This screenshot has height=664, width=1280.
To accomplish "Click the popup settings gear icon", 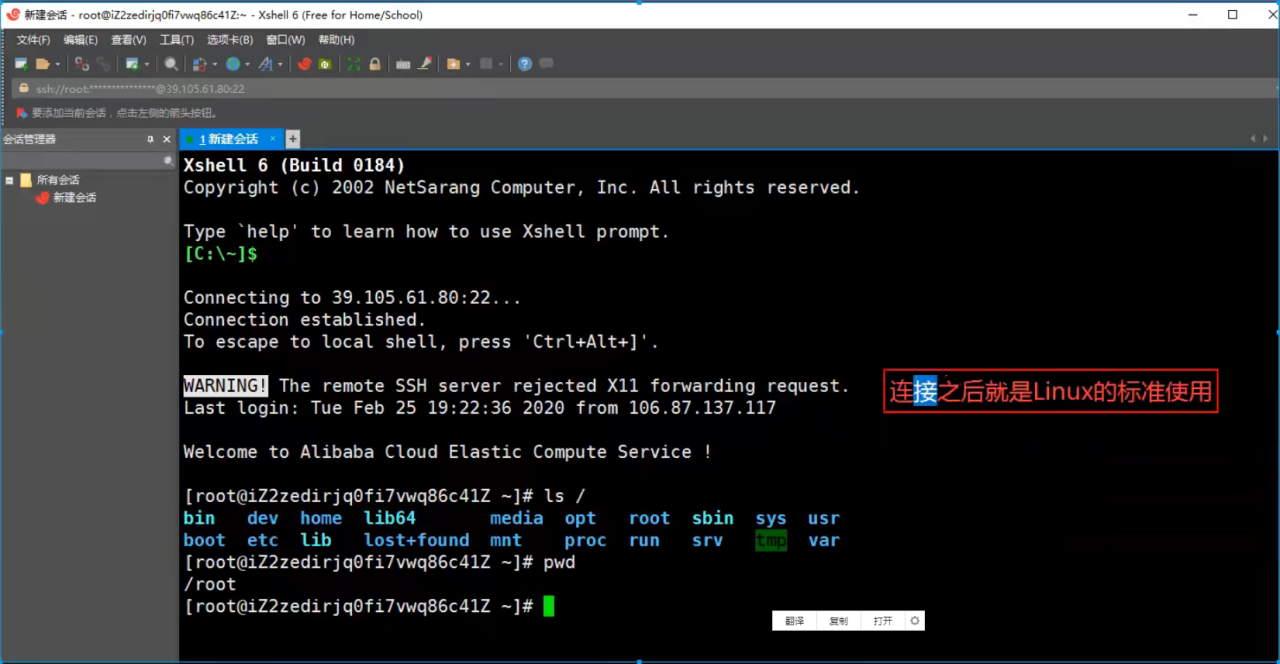I will pyautogui.click(x=914, y=621).
